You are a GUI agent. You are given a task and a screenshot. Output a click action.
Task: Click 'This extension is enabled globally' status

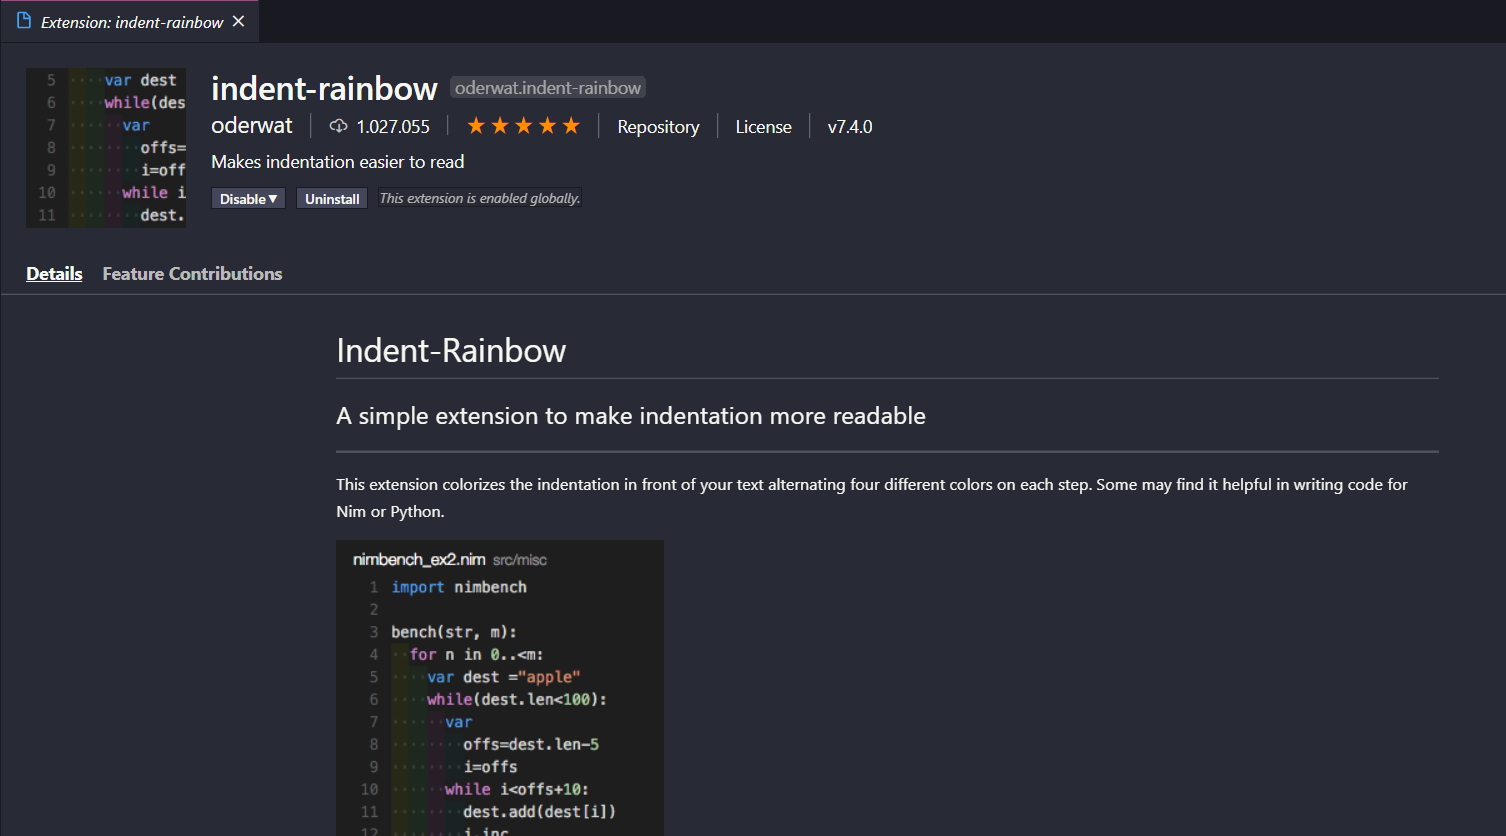tap(480, 198)
